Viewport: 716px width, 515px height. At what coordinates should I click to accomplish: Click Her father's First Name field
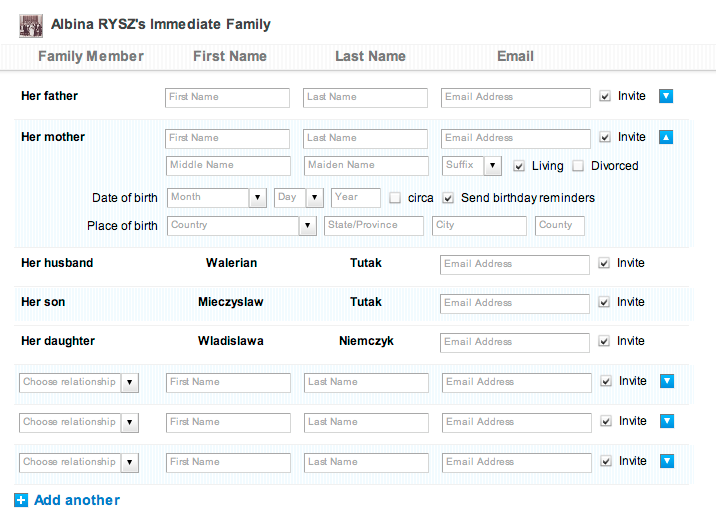click(x=227, y=98)
